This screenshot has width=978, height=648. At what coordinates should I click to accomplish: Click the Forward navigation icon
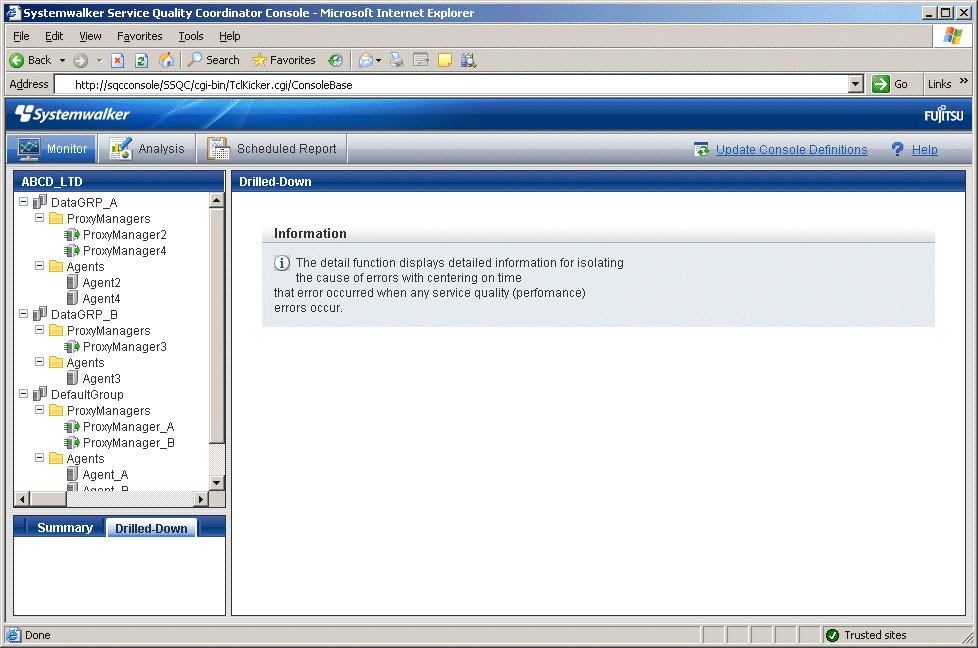80,60
